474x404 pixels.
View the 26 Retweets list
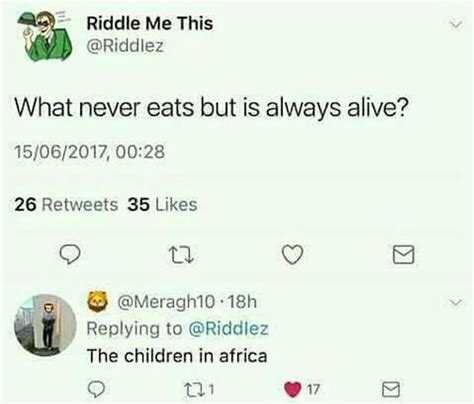point(66,205)
